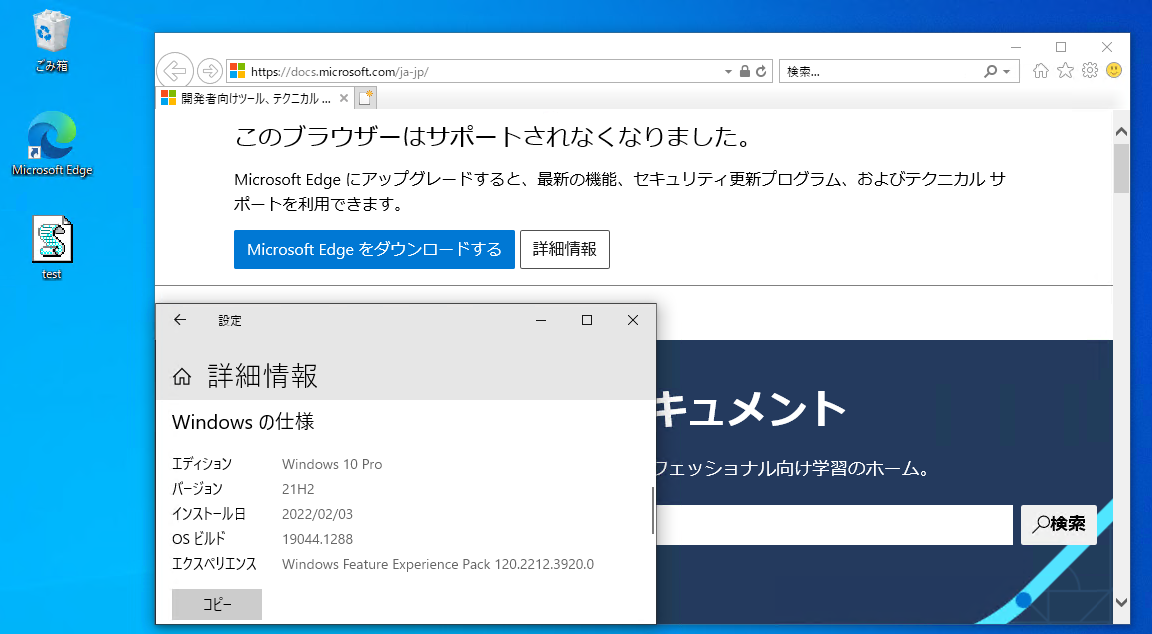This screenshot has width=1152, height=634.
Task: Click the 2022/02/03 install date value
Action: [x=317, y=514]
